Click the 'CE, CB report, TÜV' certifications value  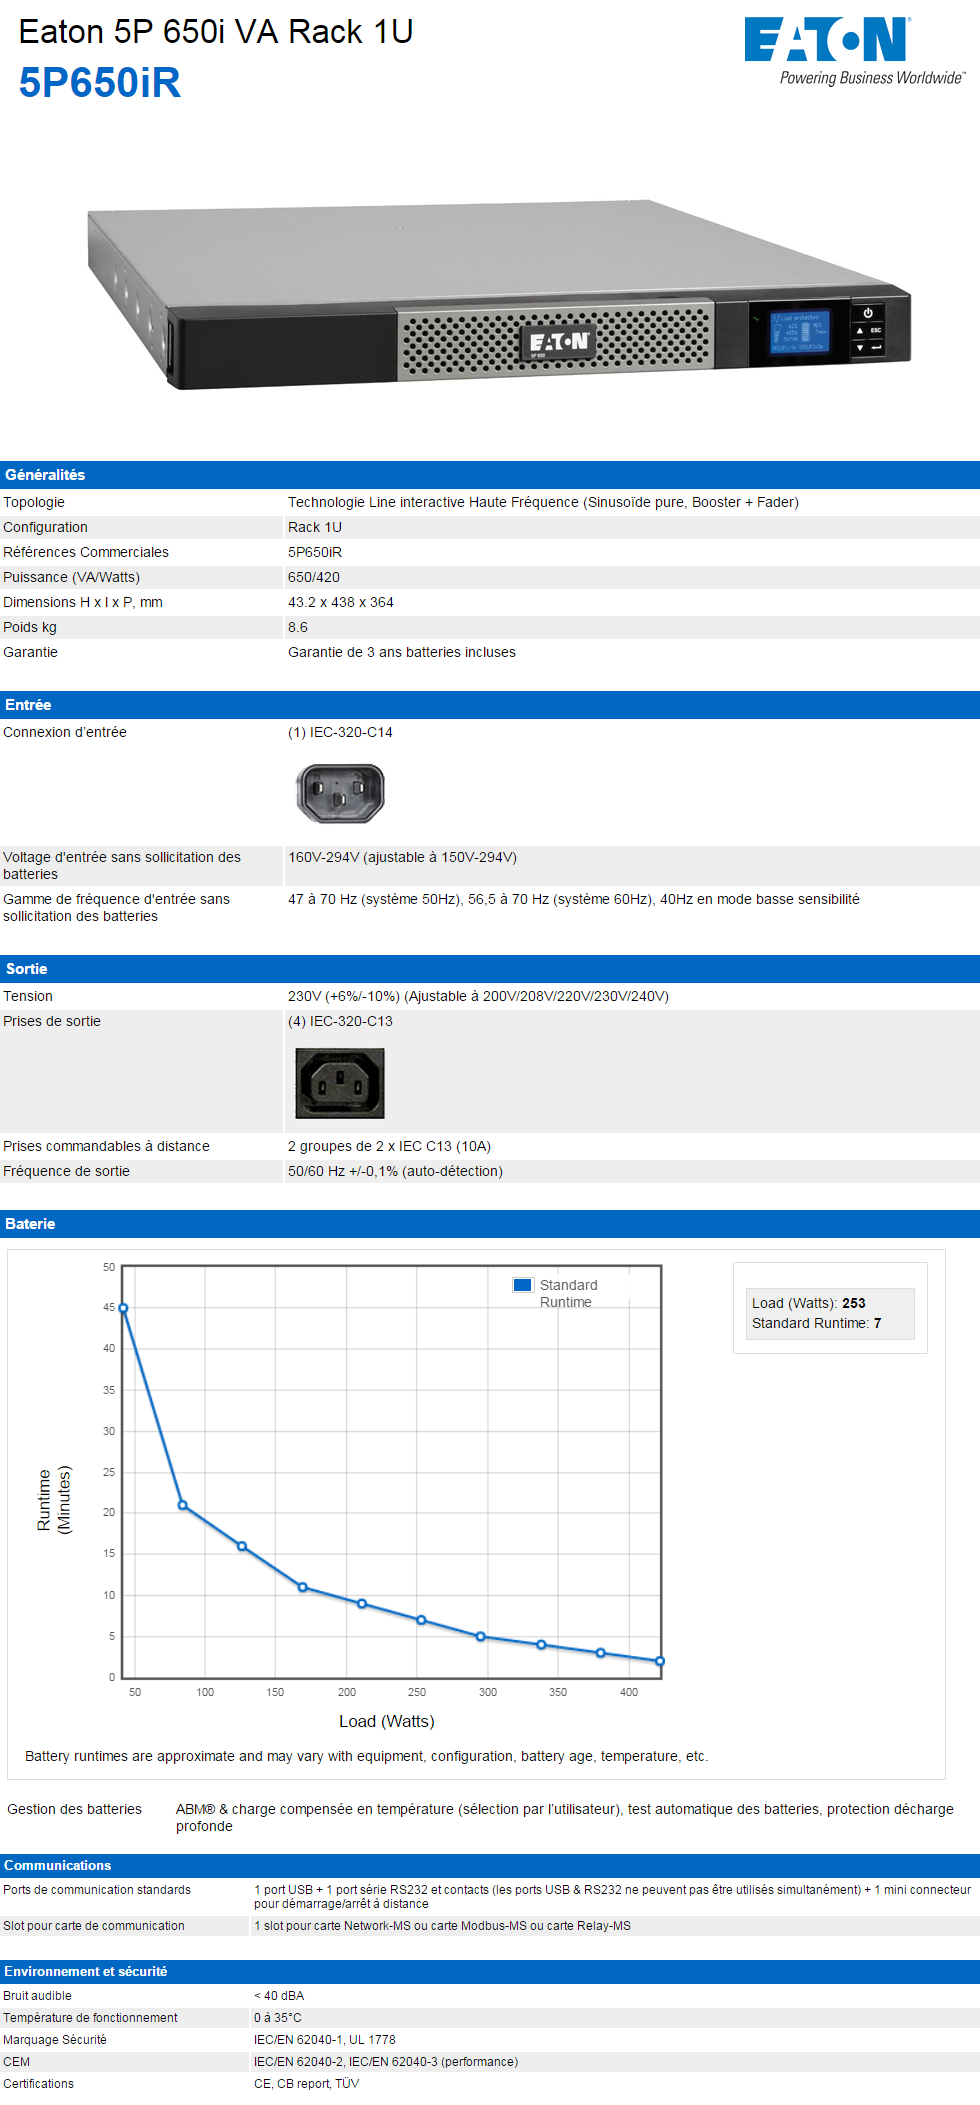[306, 2083]
